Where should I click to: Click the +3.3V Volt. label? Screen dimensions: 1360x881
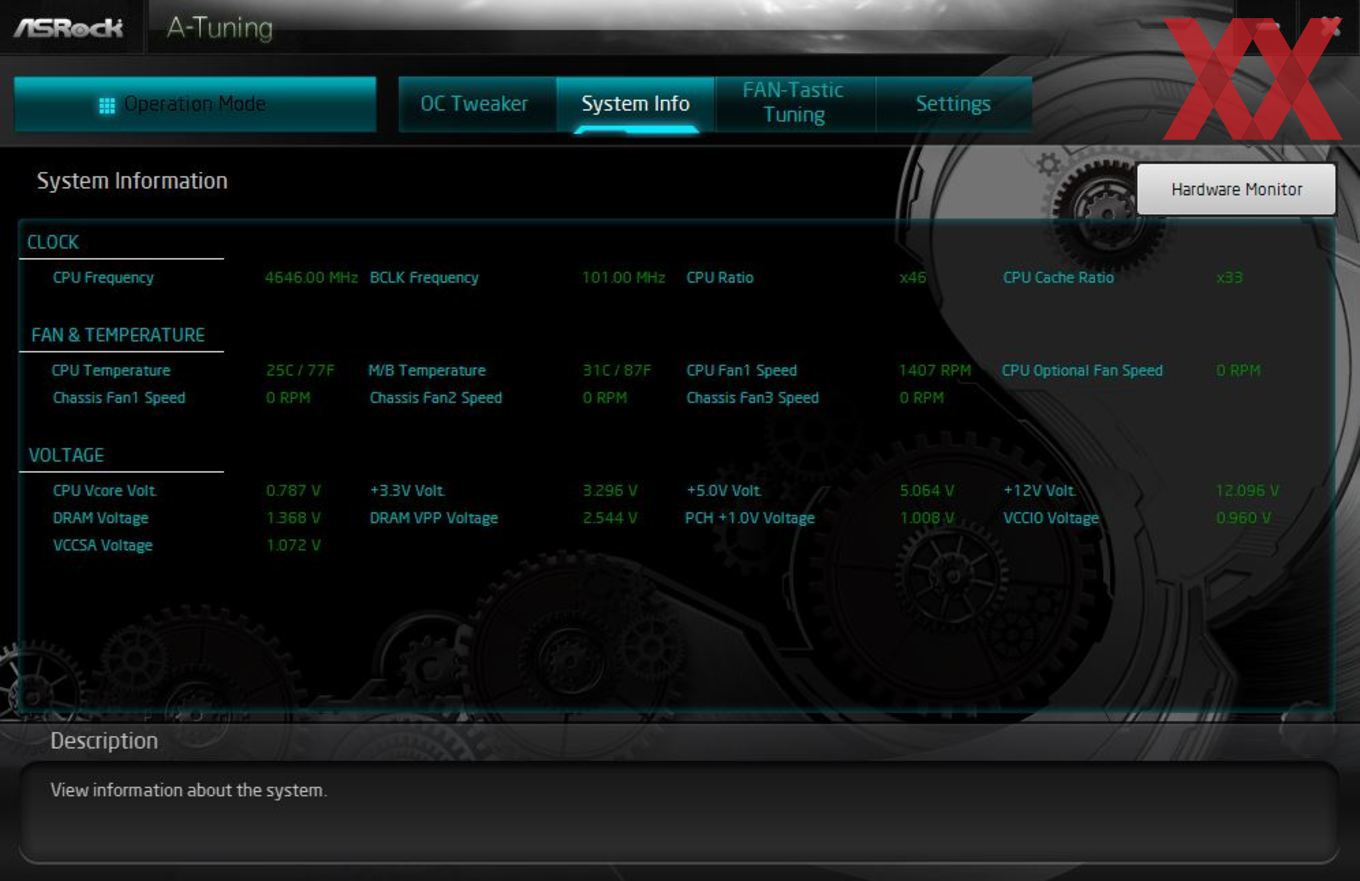[407, 490]
